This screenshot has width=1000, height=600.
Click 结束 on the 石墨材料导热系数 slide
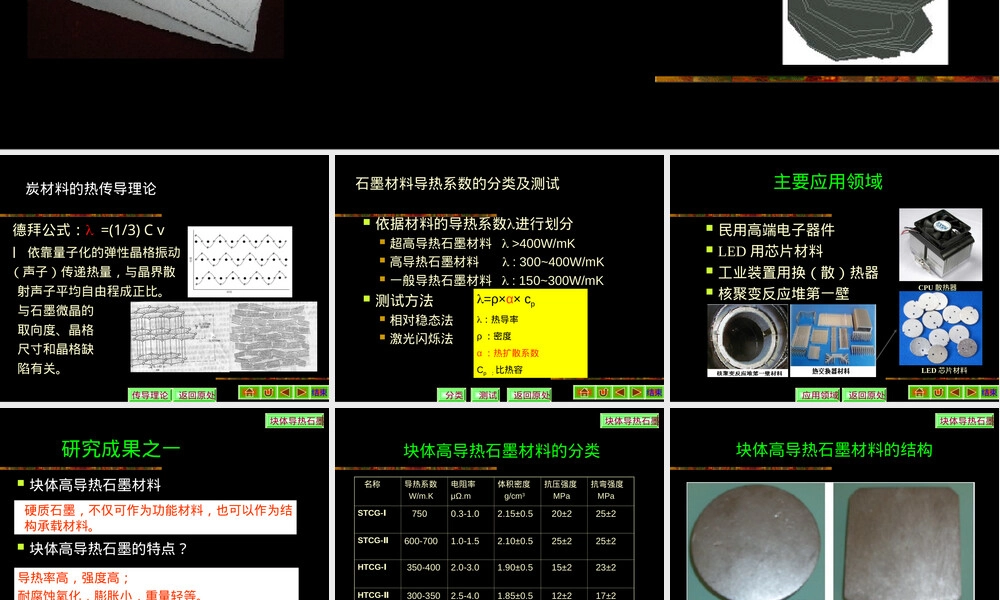click(x=654, y=393)
